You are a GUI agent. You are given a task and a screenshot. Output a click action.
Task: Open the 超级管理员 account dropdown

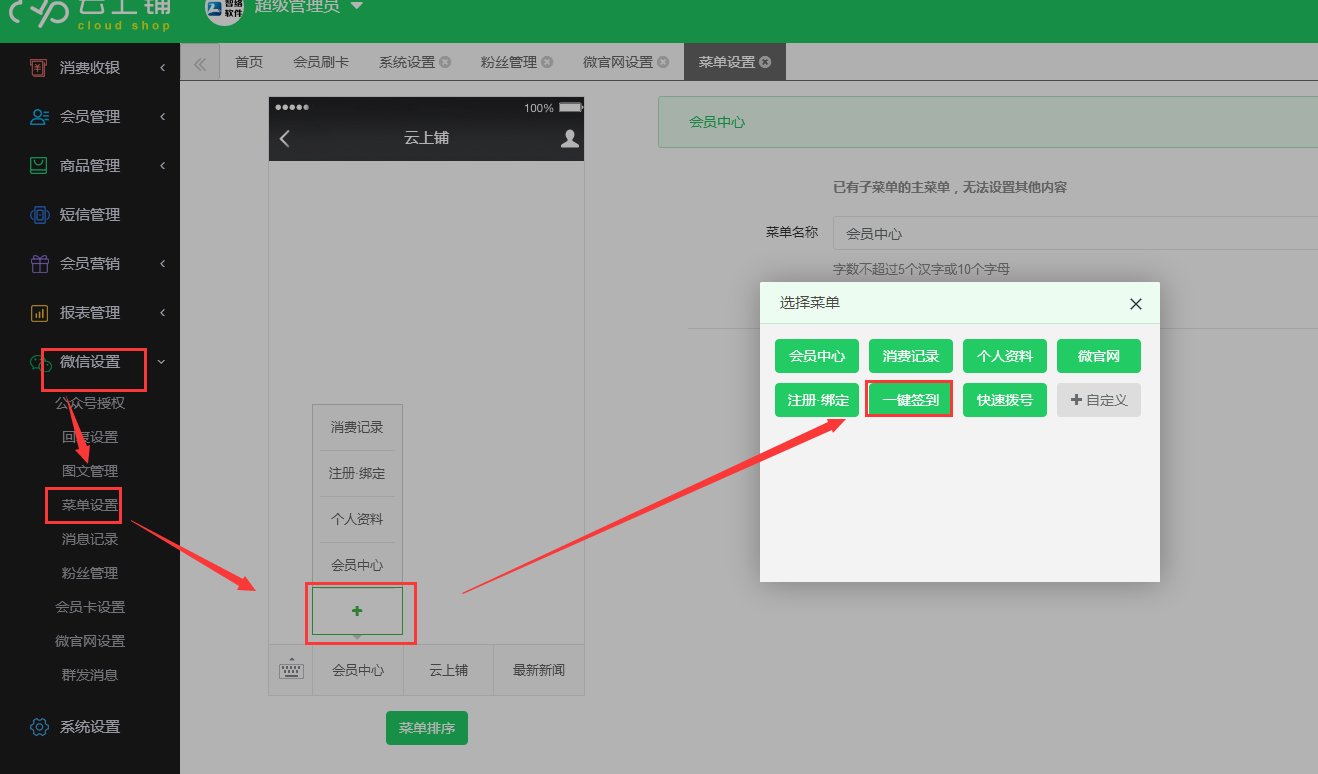pos(308,7)
